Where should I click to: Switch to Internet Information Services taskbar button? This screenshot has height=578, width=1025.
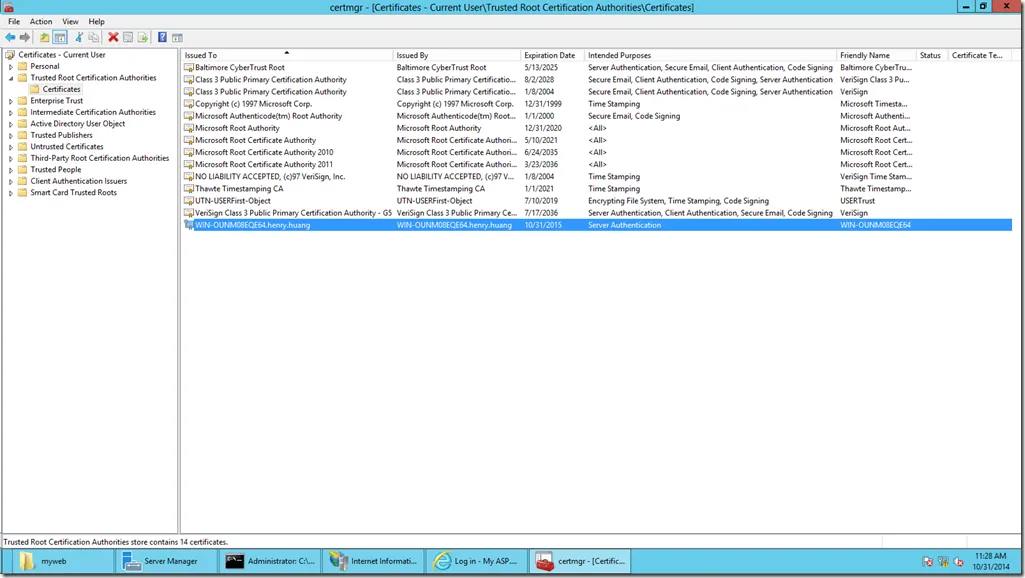pyautogui.click(x=374, y=561)
